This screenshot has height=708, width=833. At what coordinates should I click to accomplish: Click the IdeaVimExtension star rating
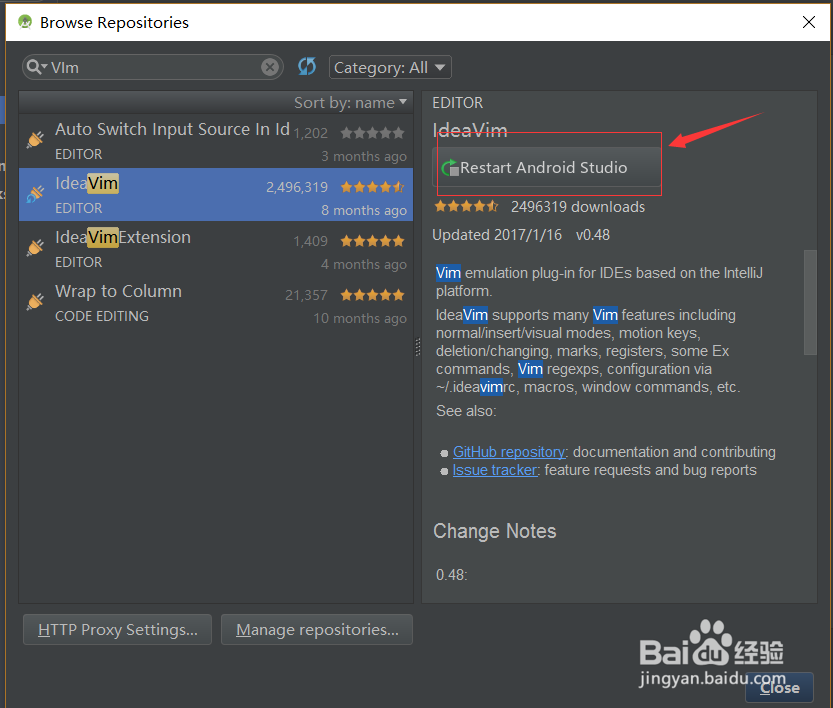372,241
